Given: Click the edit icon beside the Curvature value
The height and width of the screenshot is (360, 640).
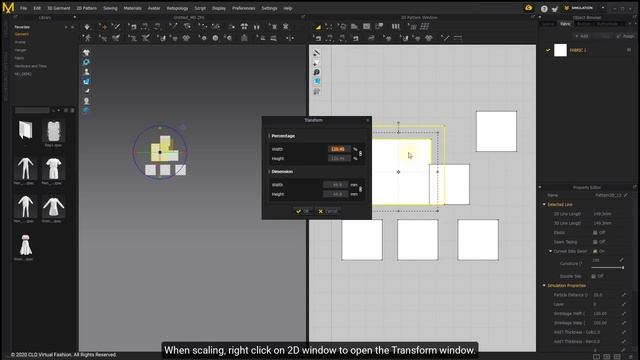Looking at the screenshot, I should (x=621, y=260).
